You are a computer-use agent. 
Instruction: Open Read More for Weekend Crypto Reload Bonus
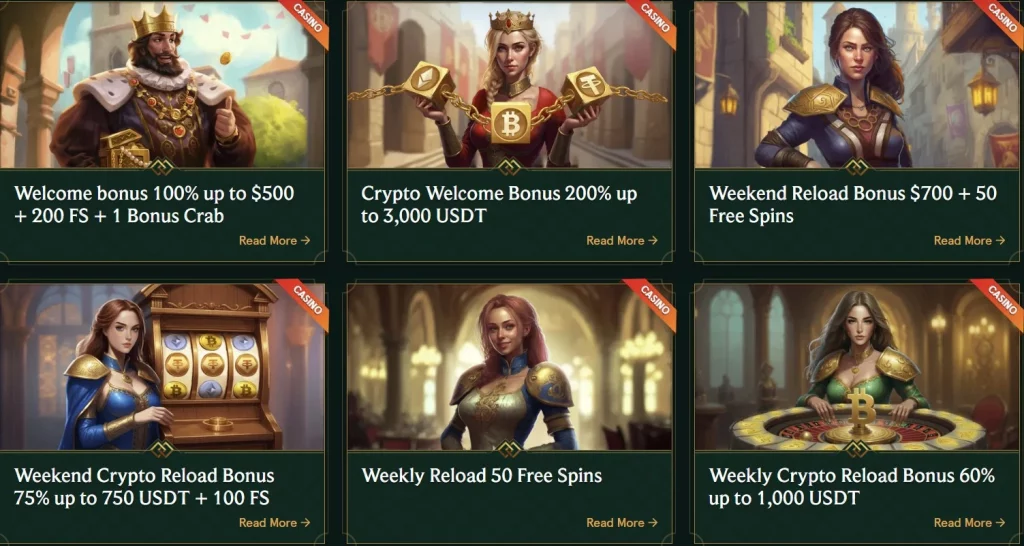(x=274, y=522)
